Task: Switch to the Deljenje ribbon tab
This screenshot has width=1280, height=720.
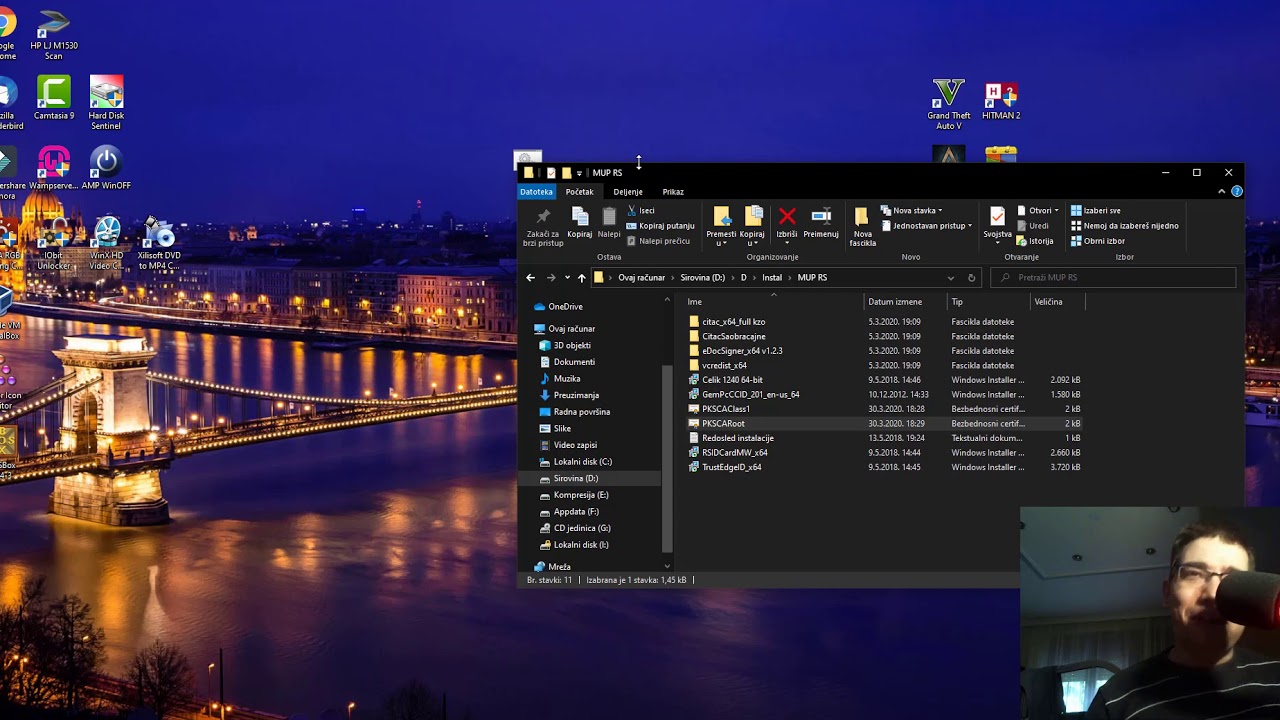Action: 628,192
